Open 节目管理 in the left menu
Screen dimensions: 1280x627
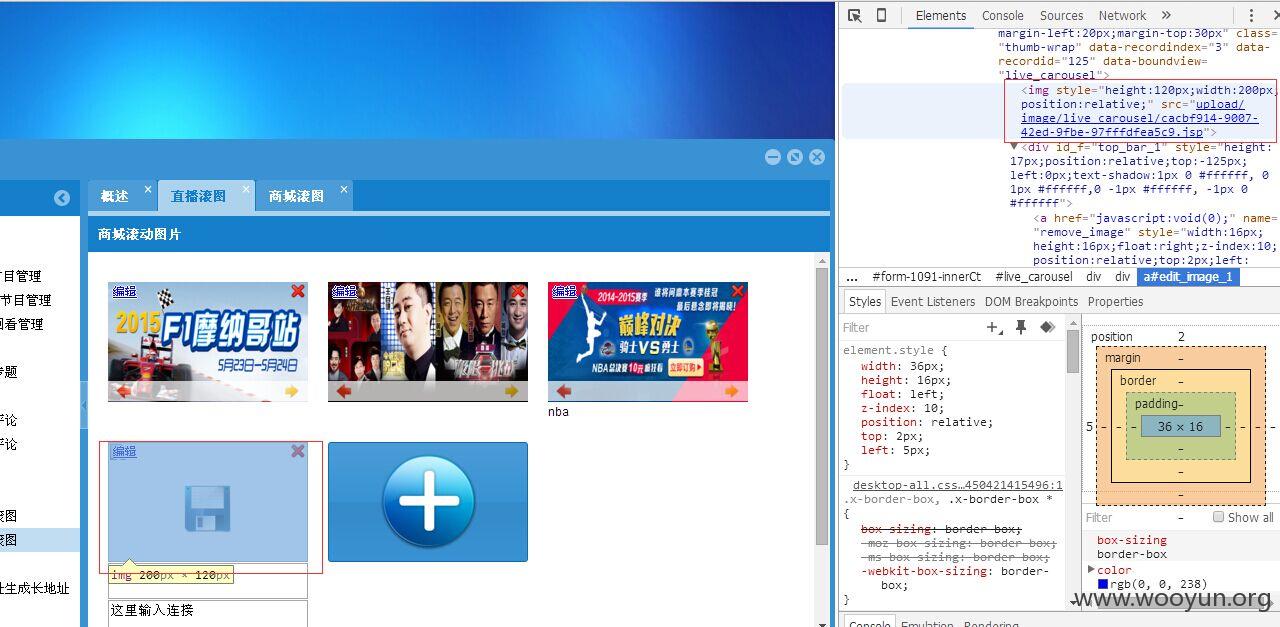[25, 300]
